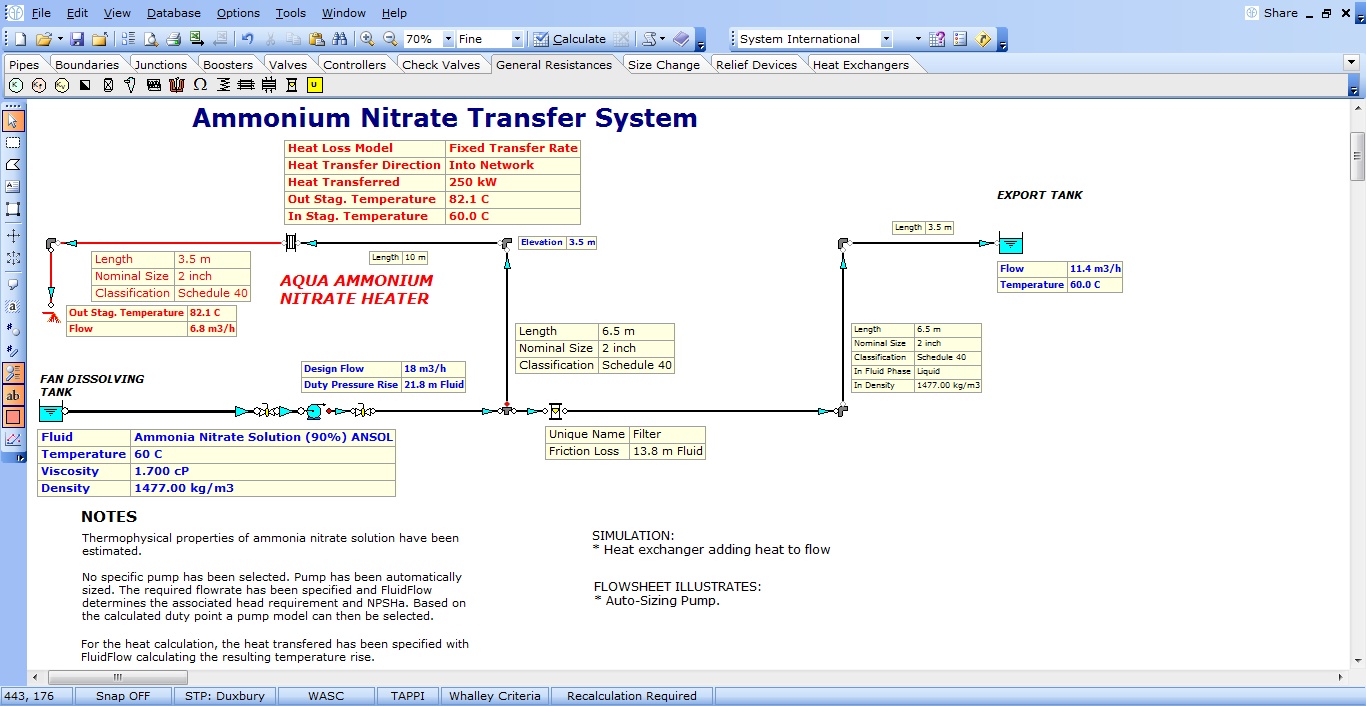Viewport: 1366px width, 706px height.
Task: Select the yellow U component icon
Action: [313, 85]
